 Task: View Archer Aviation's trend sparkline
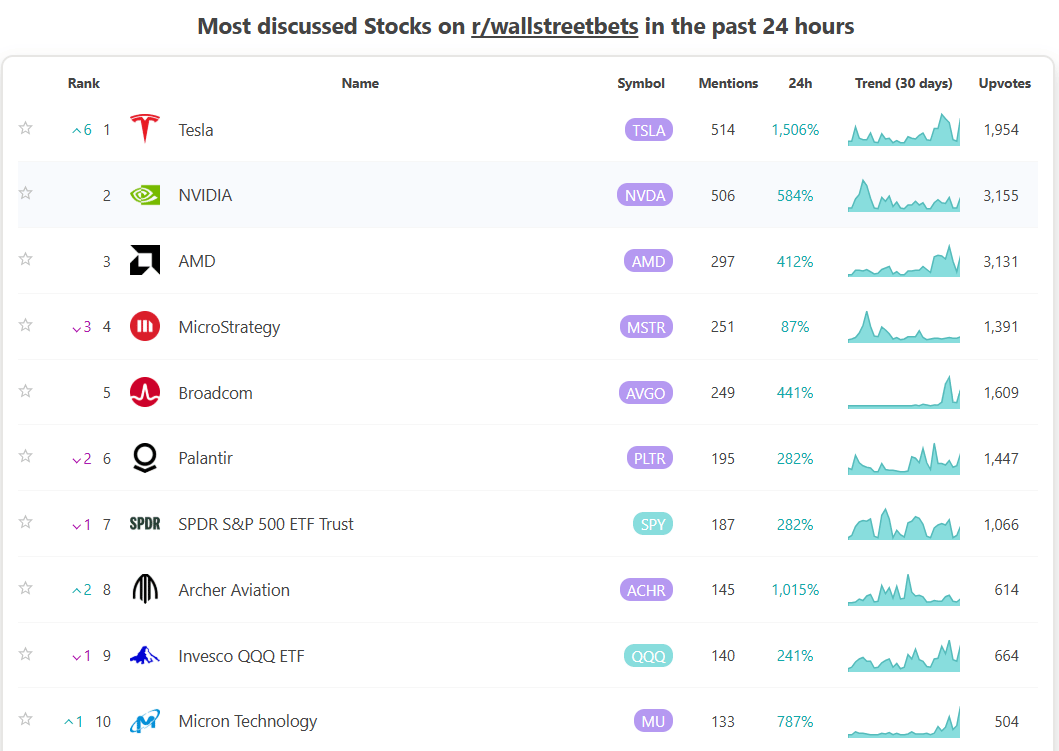[x=904, y=590]
